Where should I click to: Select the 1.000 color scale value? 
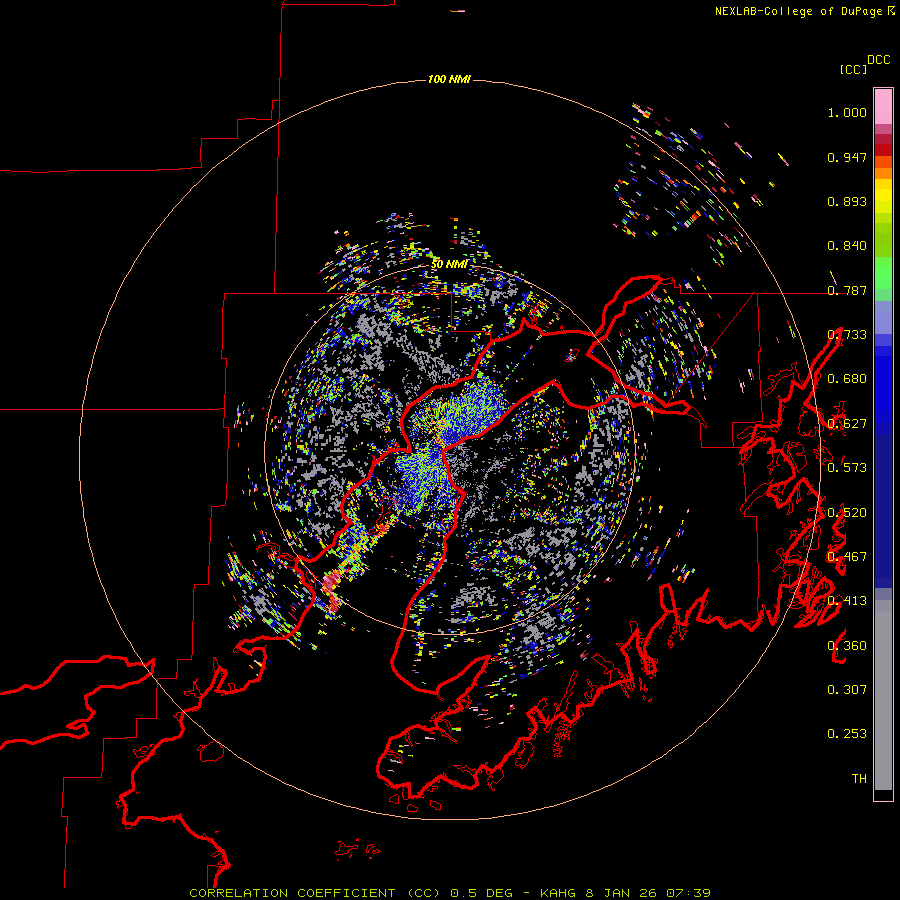(x=847, y=112)
